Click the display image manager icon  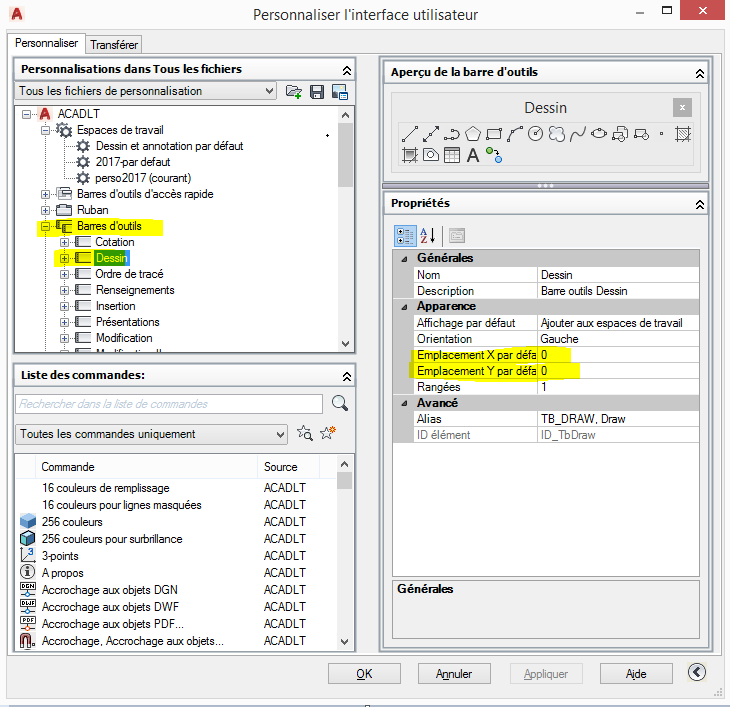[x=340, y=91]
